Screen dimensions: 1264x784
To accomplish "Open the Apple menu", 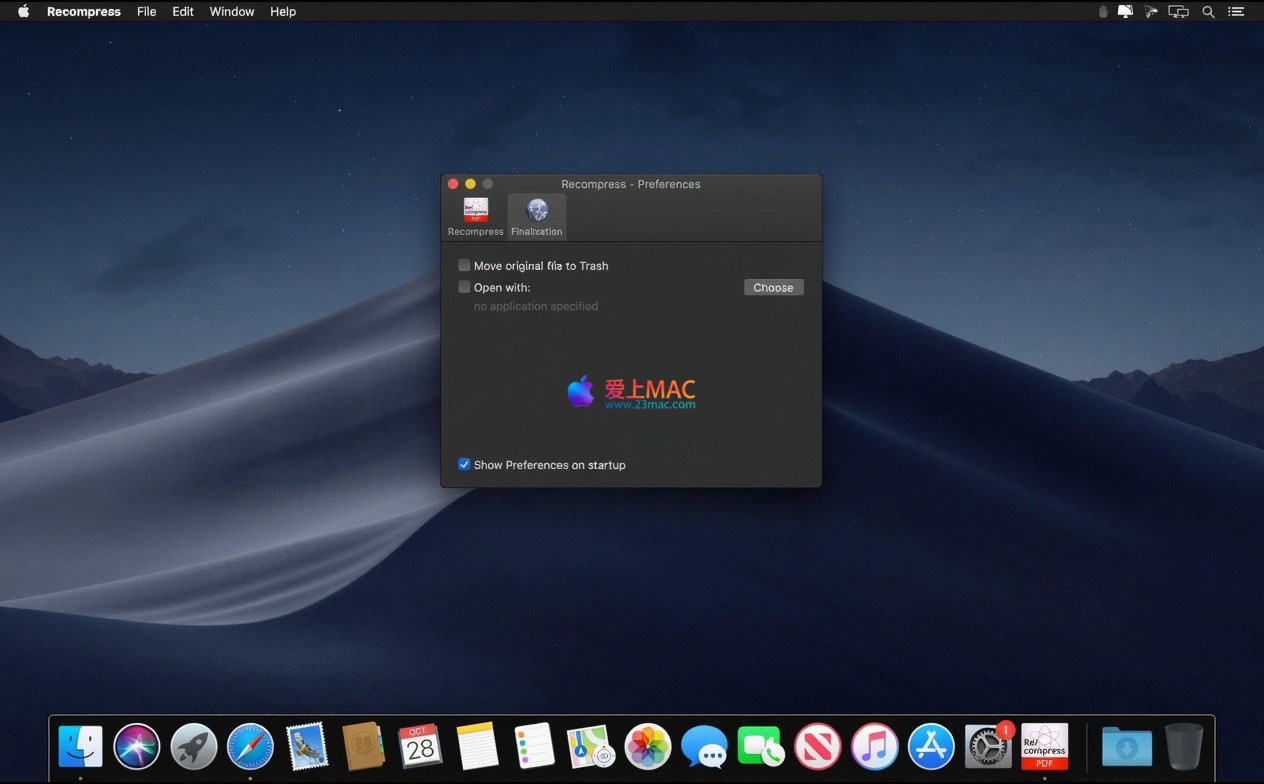I will [24, 12].
